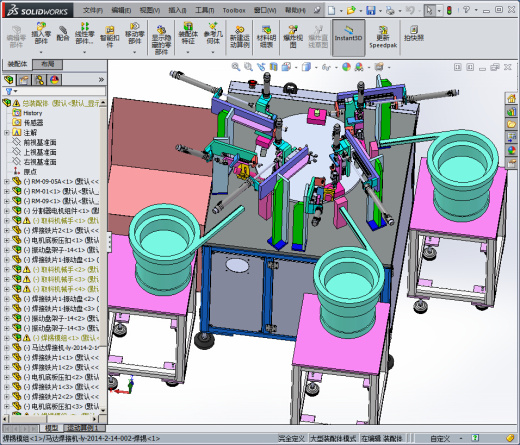Click the 拍快照 snapshot icon

(x=414, y=33)
